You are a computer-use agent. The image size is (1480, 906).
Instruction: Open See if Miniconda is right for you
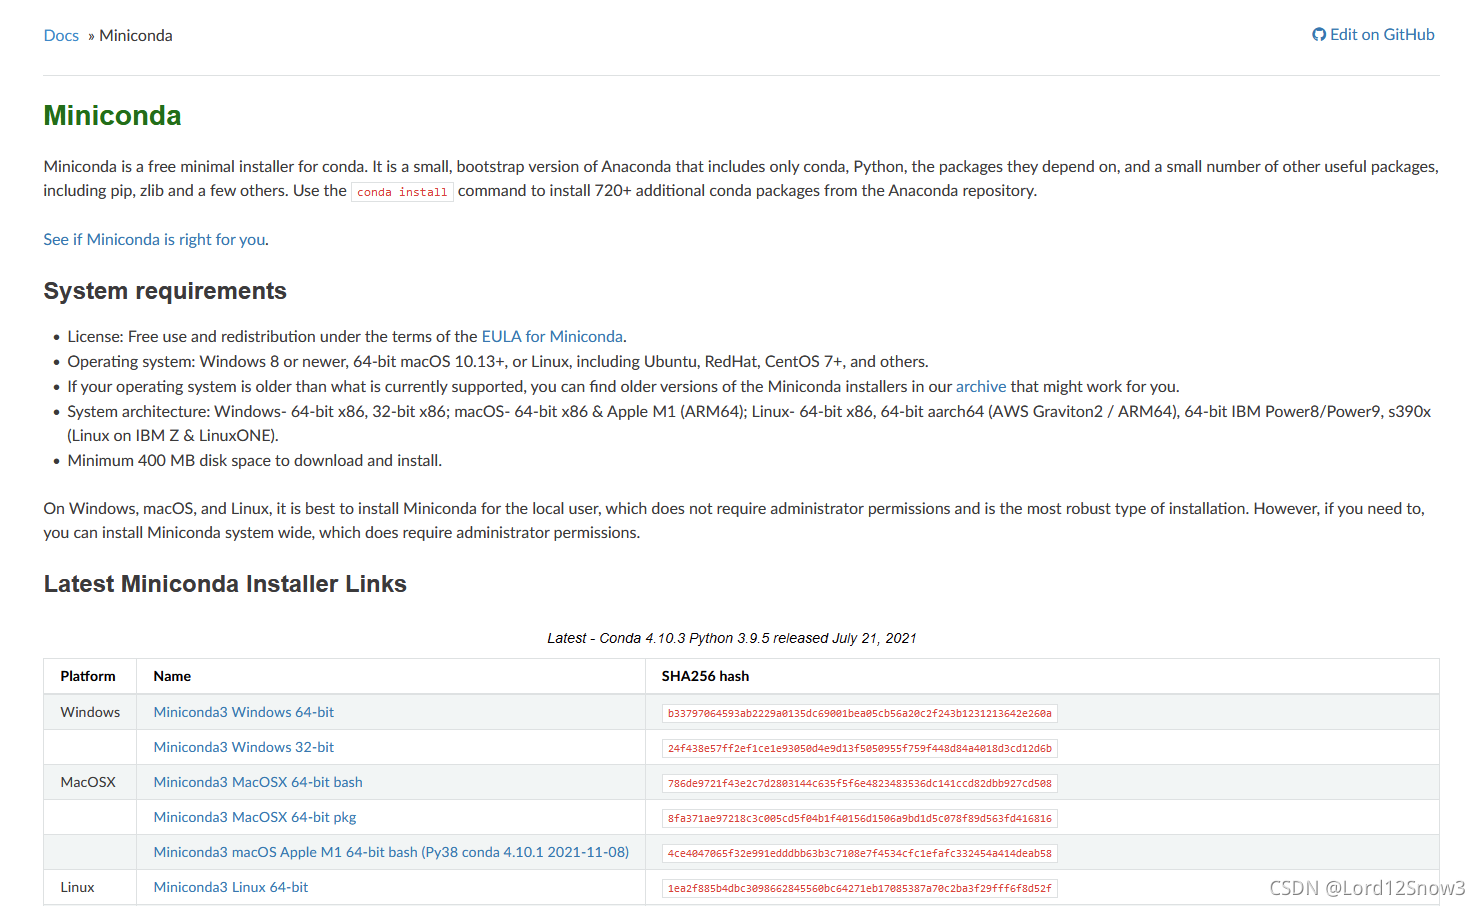(155, 240)
